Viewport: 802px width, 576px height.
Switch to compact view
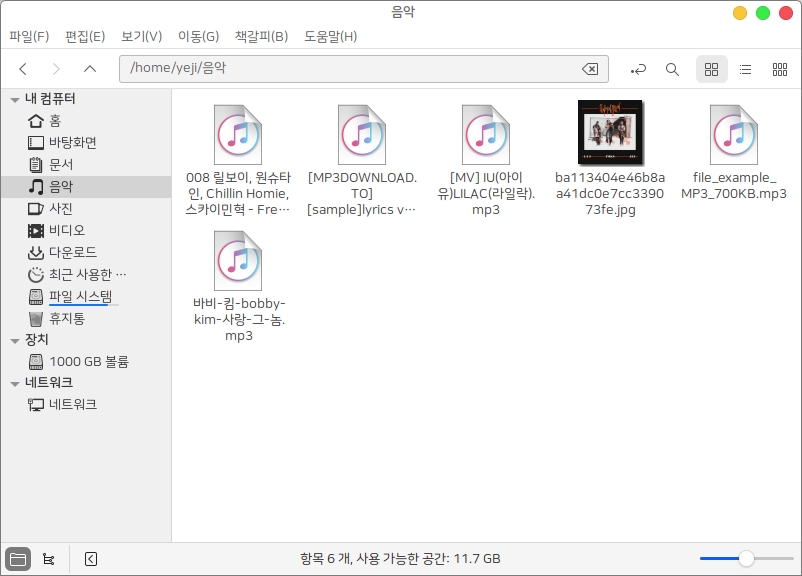780,69
